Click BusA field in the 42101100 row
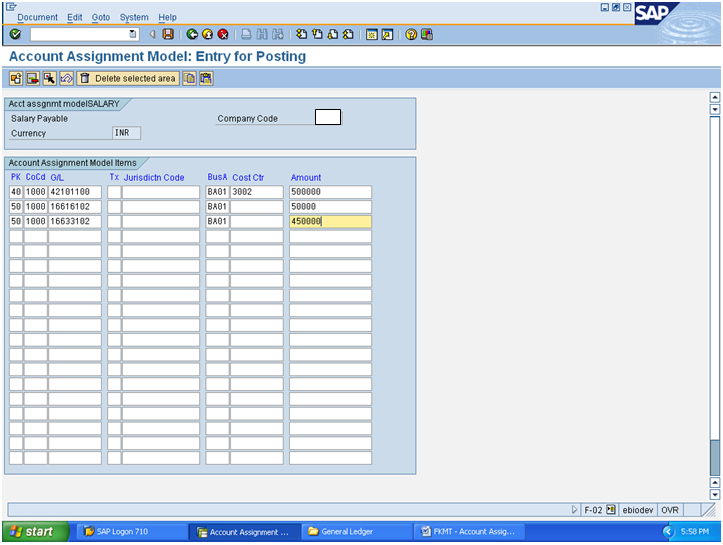 point(217,192)
